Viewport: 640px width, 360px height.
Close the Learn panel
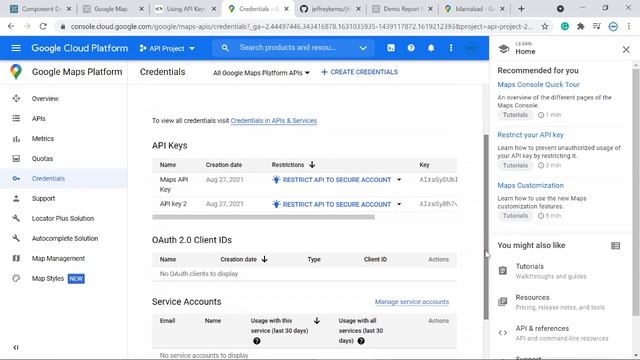[x=626, y=49]
